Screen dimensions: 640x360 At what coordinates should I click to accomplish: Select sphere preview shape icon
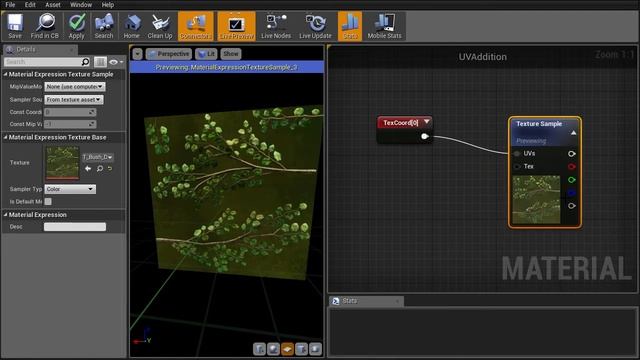click(x=273, y=349)
